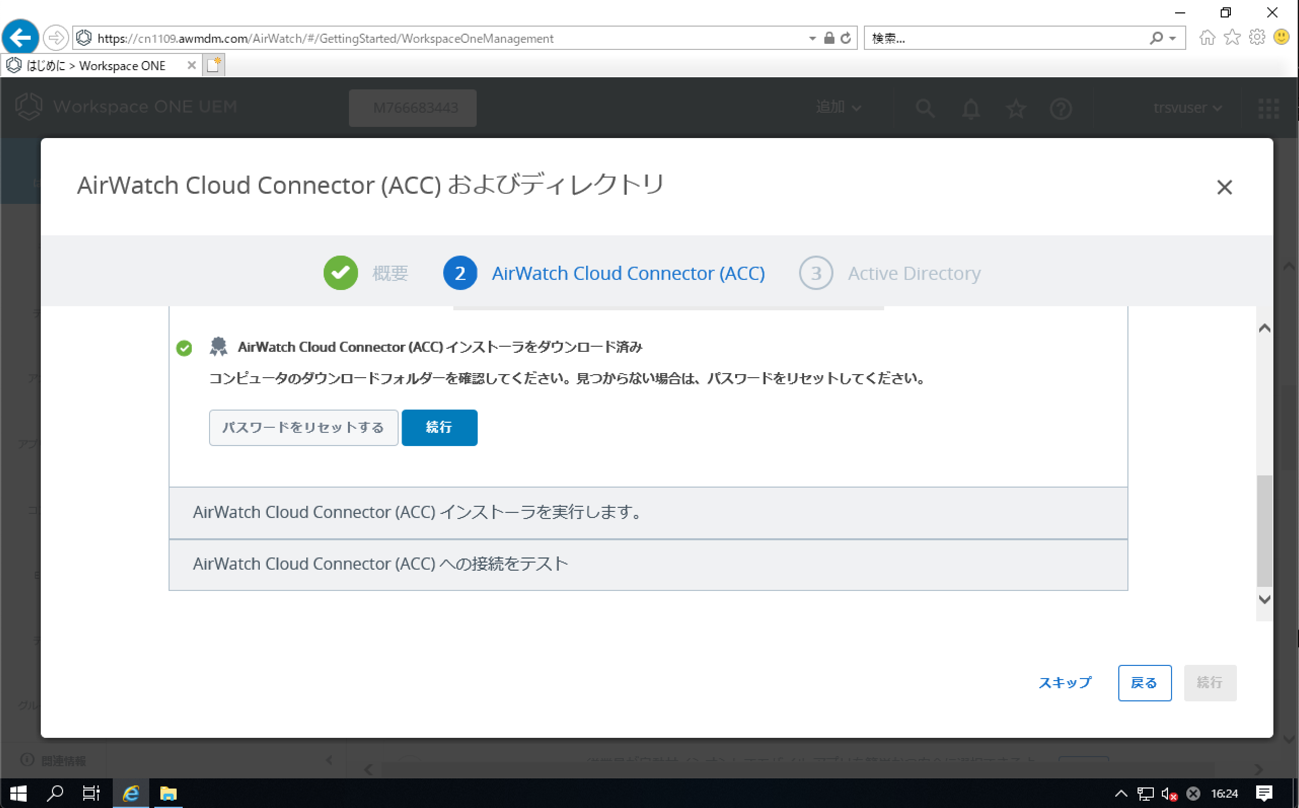Click the address bar URL field

(x=450, y=38)
